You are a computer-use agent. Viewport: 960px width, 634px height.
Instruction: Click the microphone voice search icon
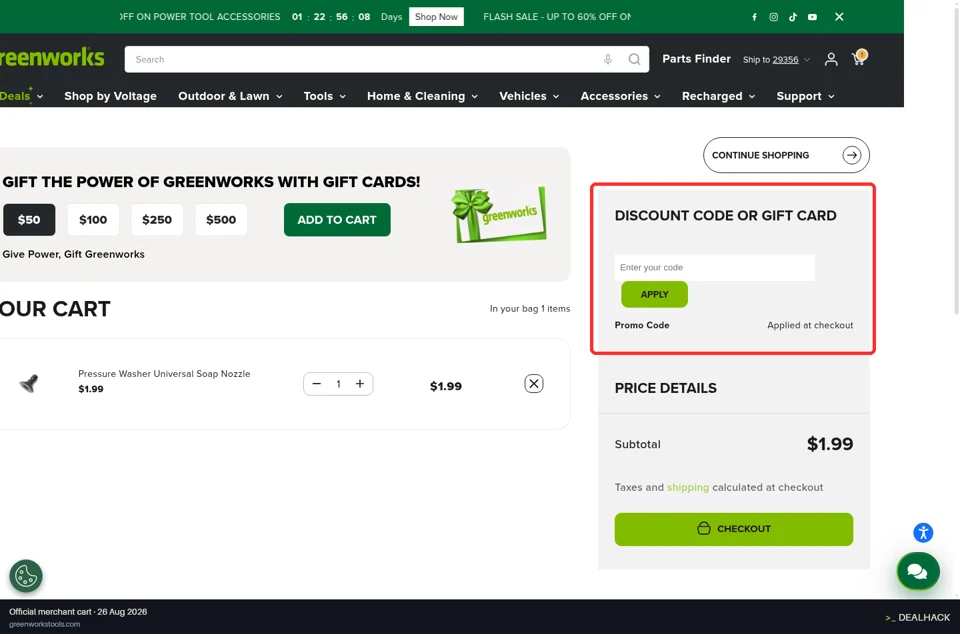(x=607, y=59)
